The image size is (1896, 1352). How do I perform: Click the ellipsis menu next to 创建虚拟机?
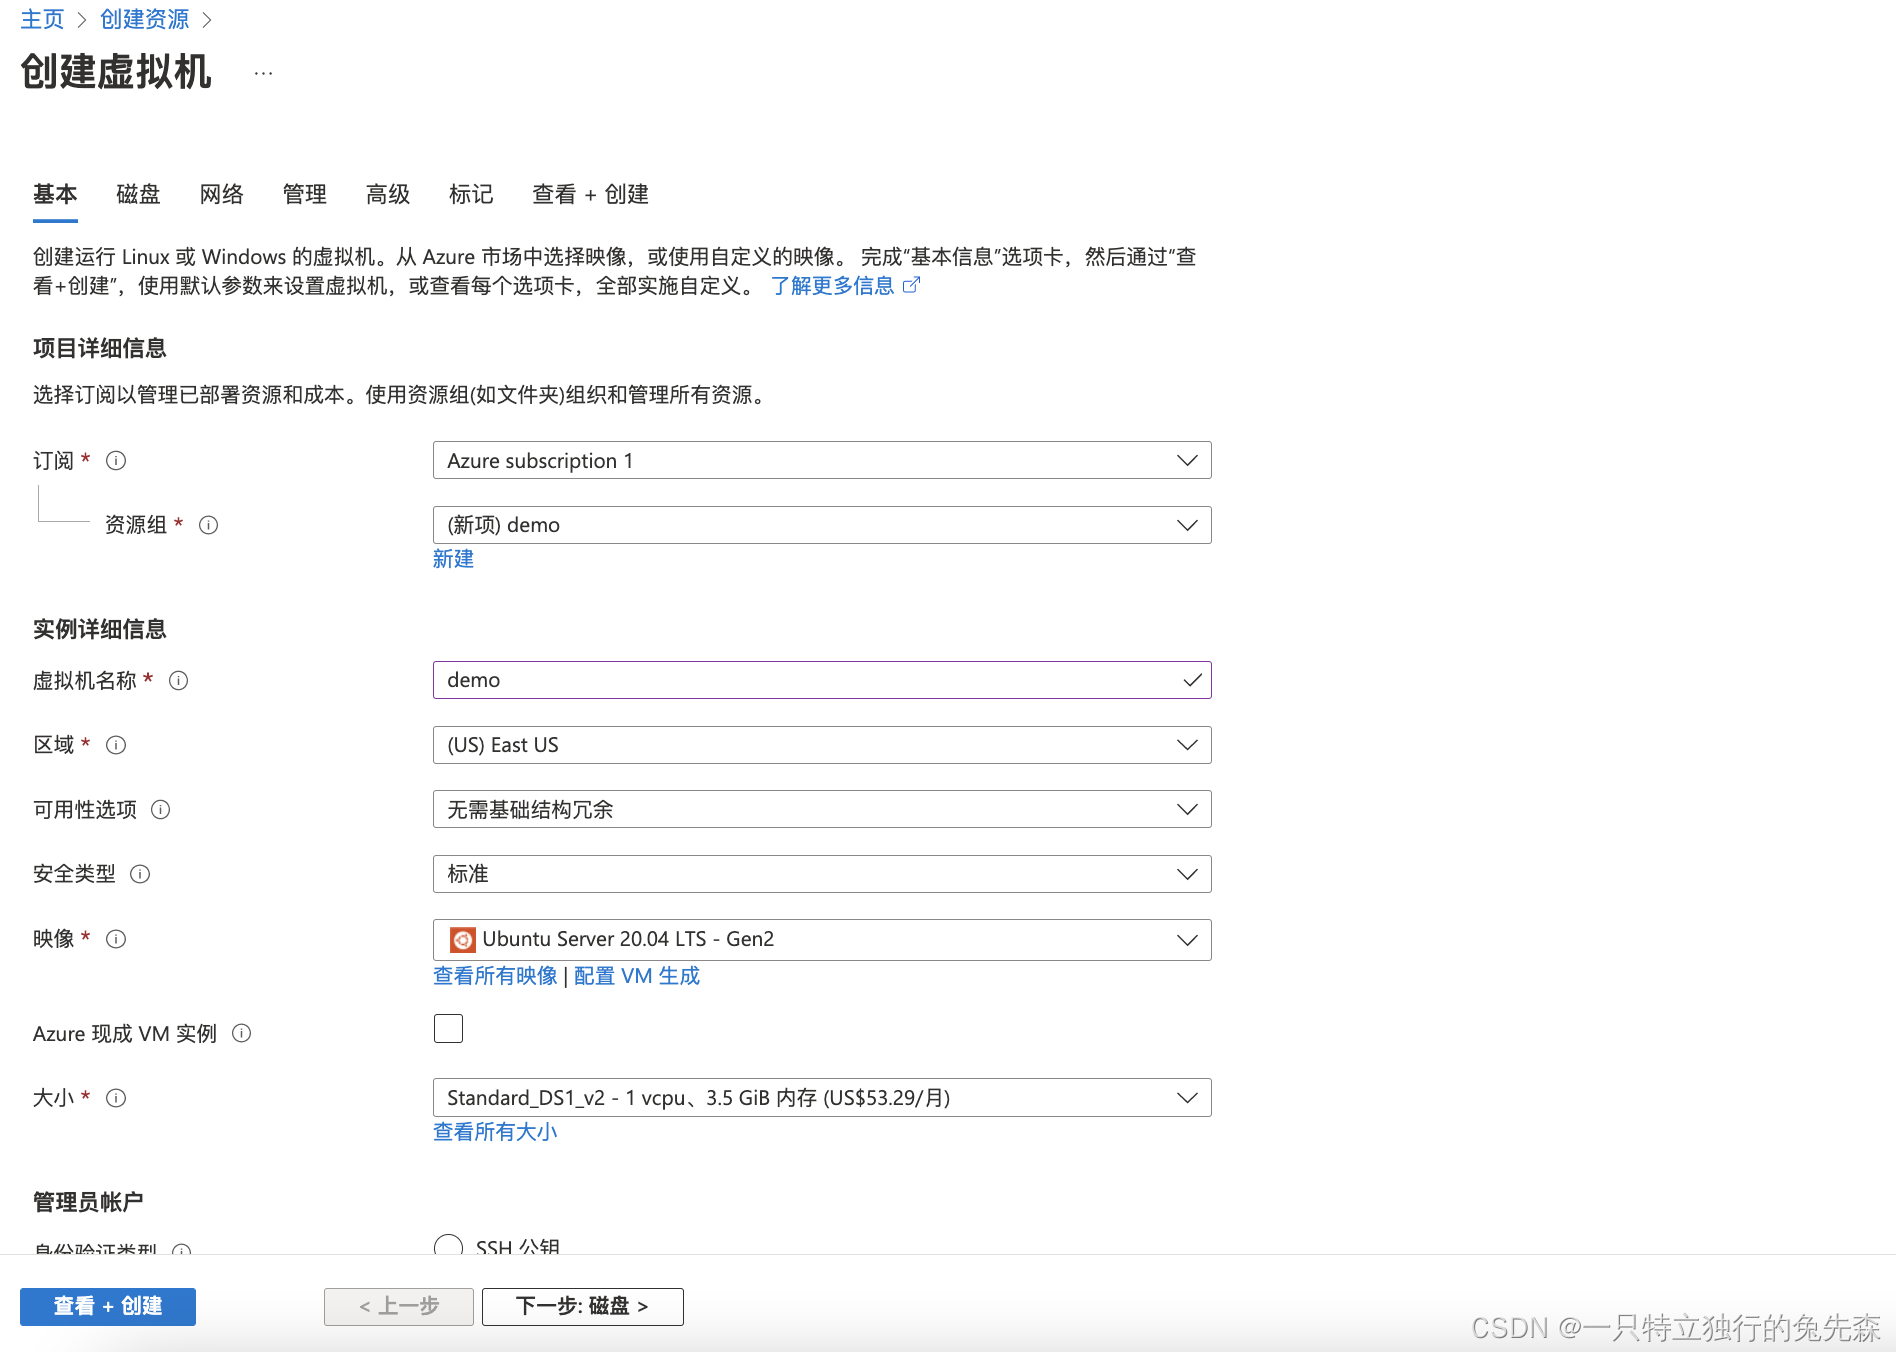point(263,73)
